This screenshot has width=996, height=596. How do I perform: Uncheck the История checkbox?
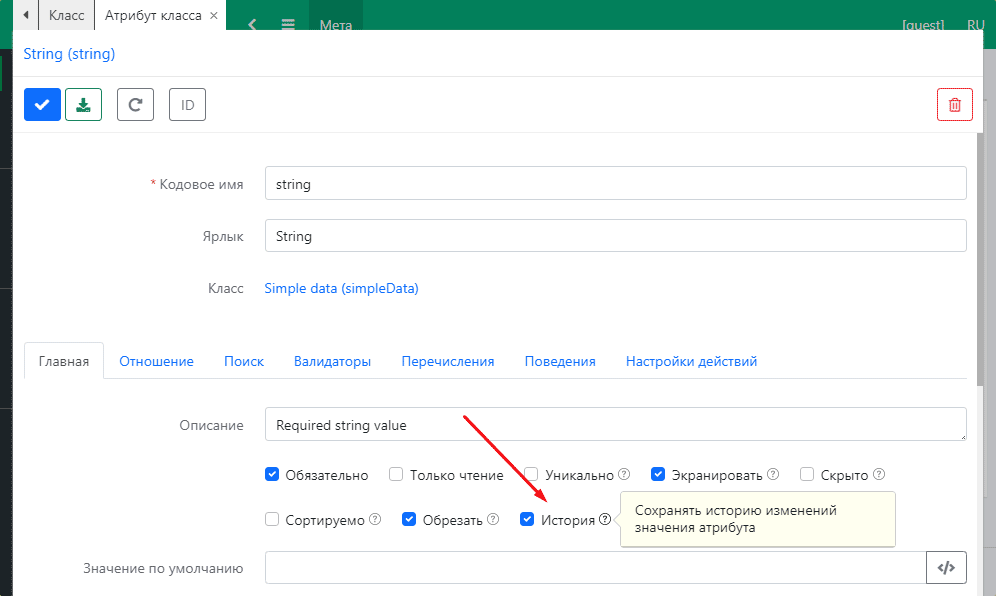click(x=527, y=519)
